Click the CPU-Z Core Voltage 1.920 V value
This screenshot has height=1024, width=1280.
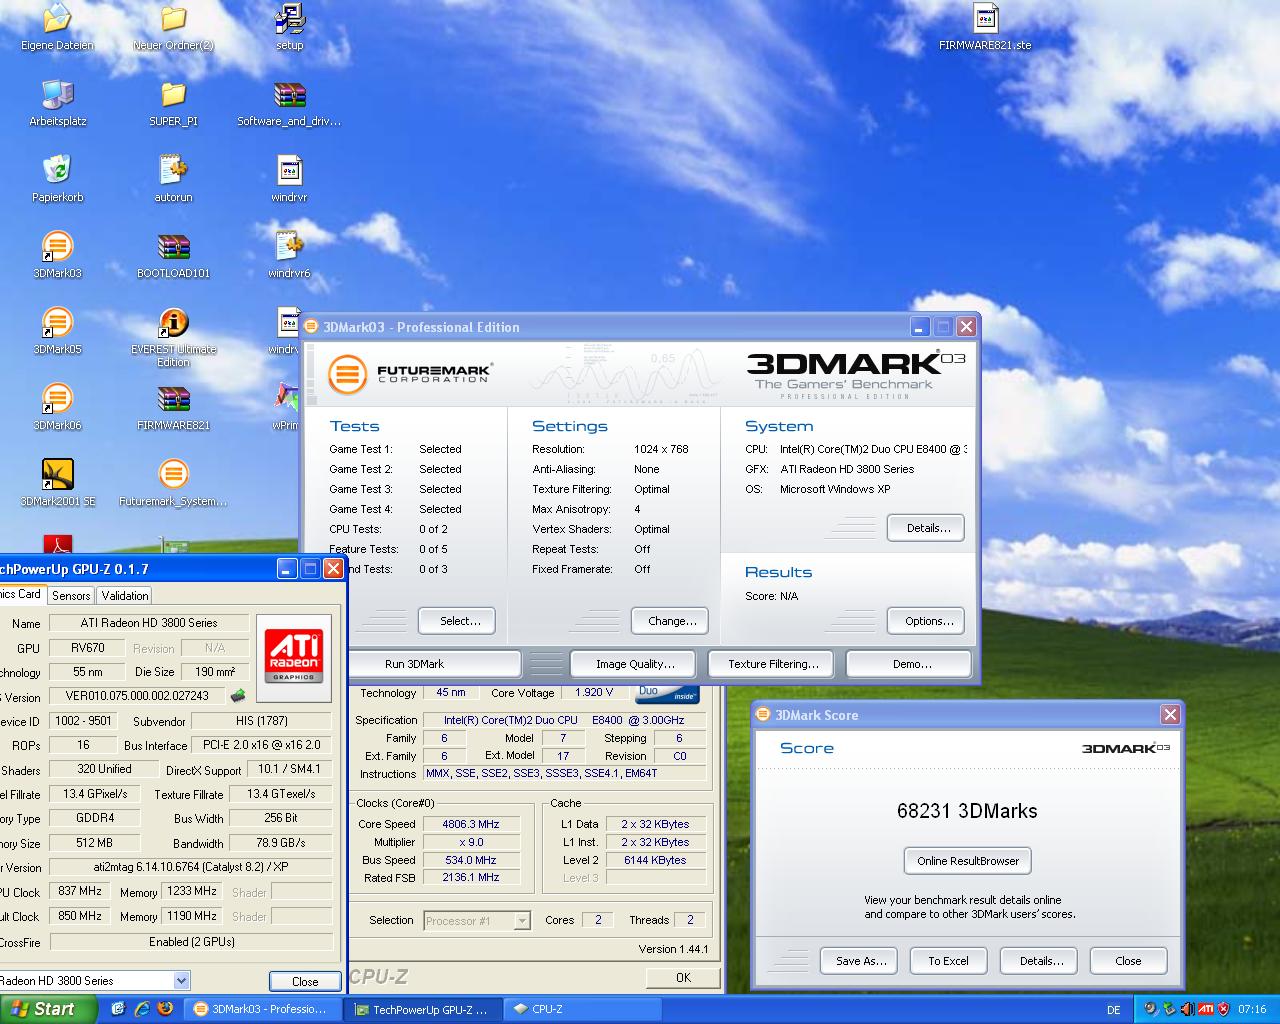(x=594, y=692)
